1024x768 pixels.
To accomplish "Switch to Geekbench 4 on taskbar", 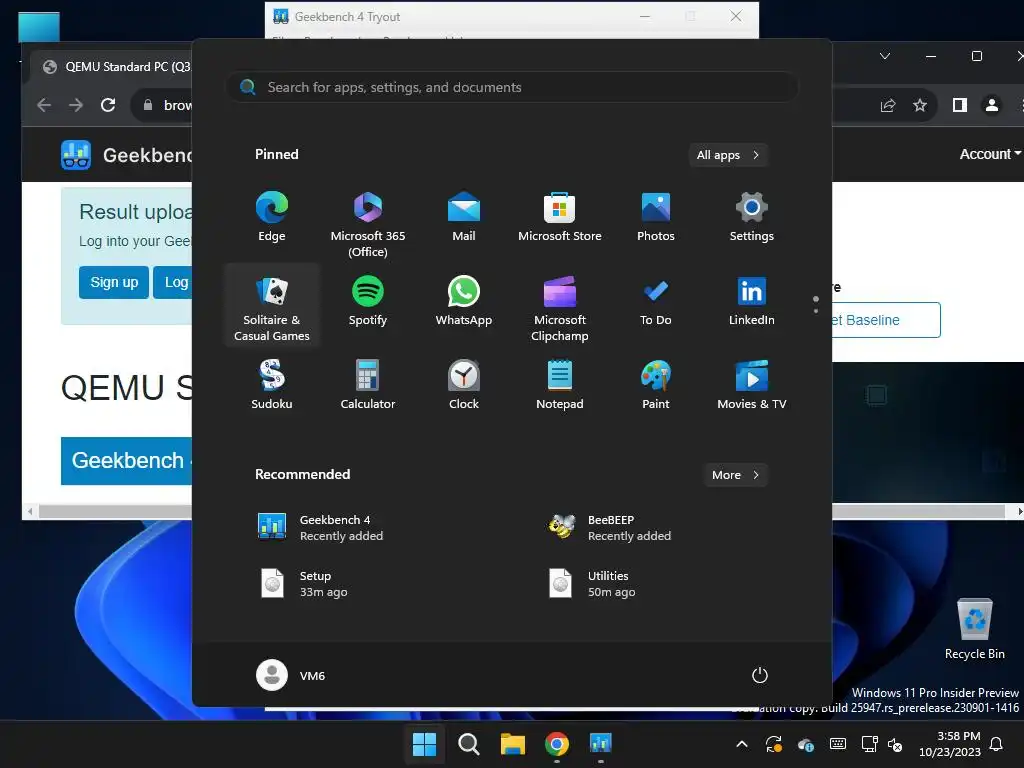I will [600, 743].
